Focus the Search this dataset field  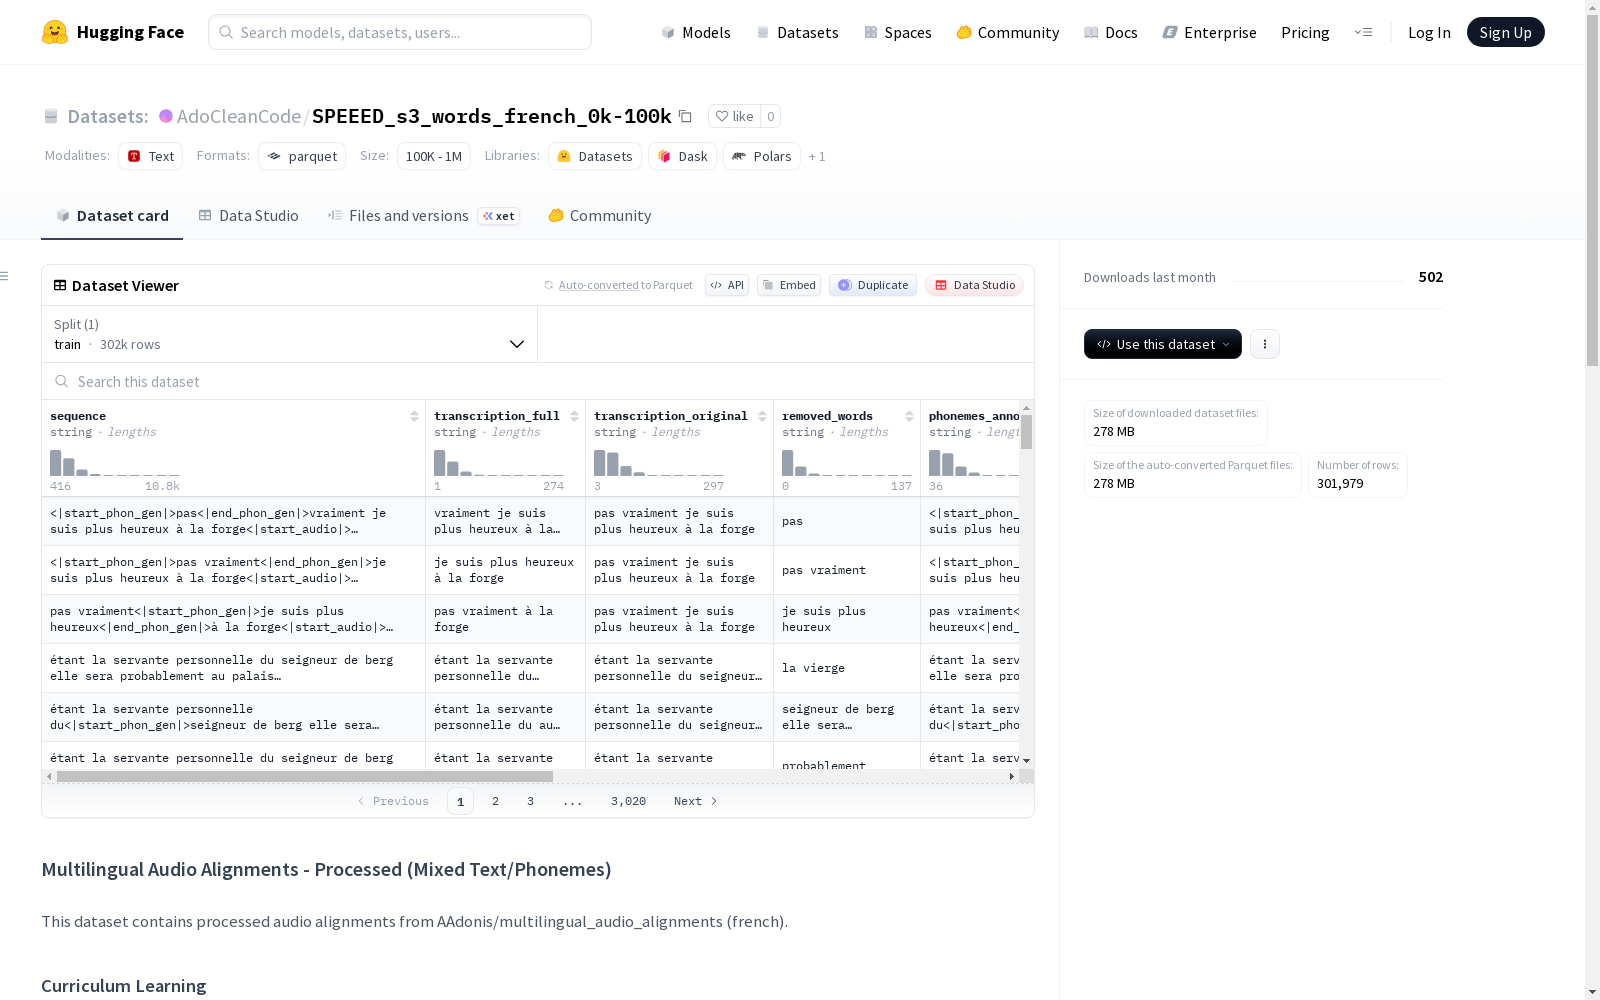538,381
